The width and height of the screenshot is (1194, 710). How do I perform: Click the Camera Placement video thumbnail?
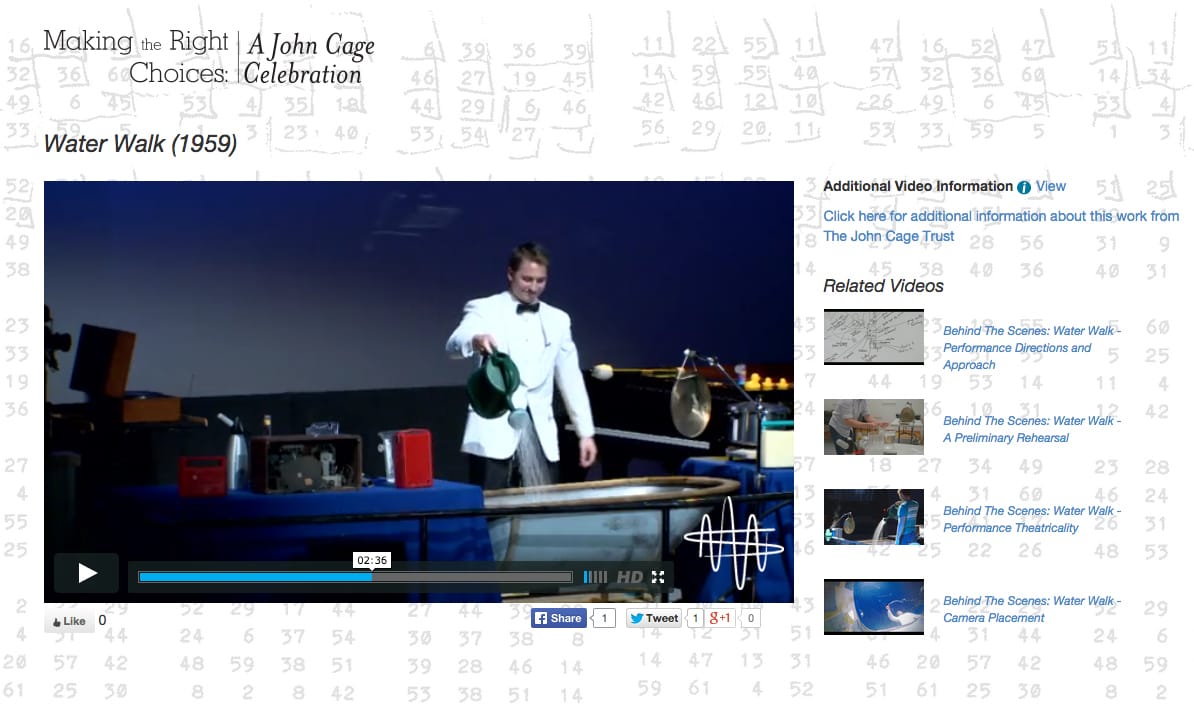[873, 607]
